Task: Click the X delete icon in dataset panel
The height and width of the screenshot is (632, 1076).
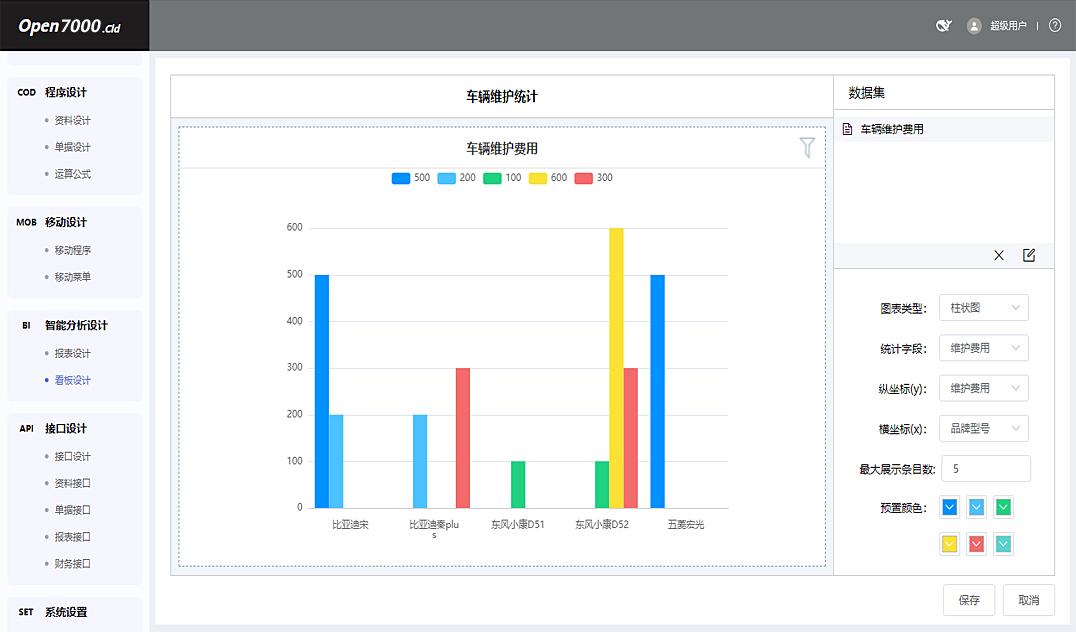Action: coord(999,255)
